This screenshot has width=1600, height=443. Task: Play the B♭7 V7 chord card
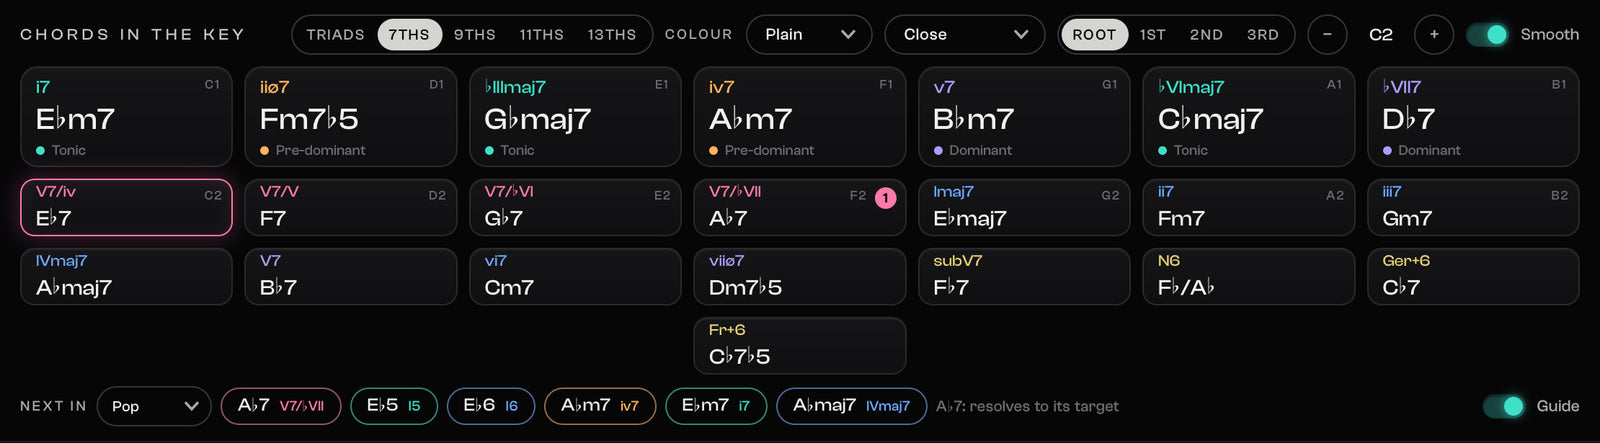coord(351,276)
